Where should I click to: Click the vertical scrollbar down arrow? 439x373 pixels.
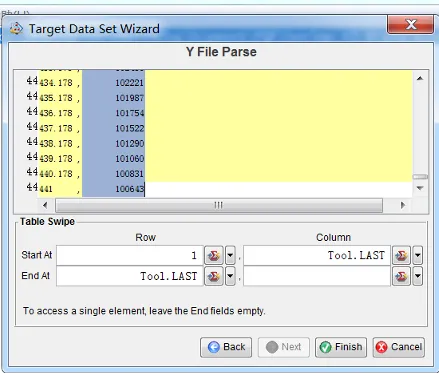[x=420, y=188]
